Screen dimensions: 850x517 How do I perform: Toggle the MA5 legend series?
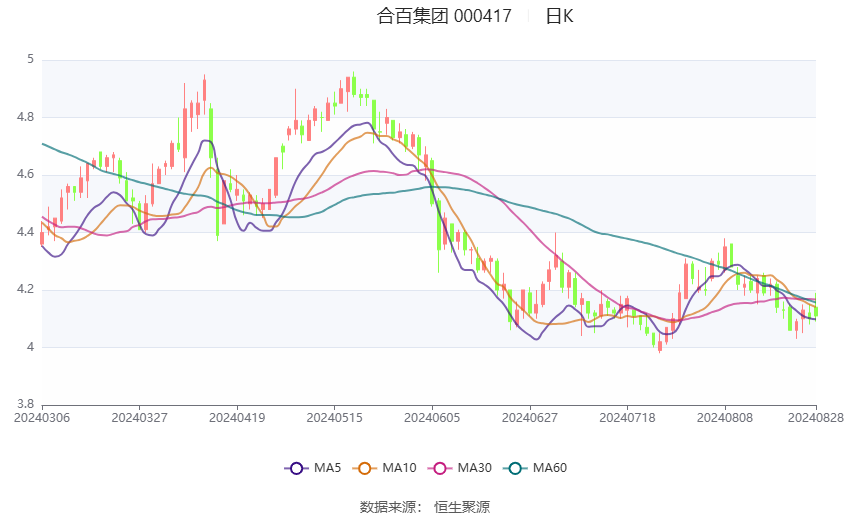click(313, 468)
